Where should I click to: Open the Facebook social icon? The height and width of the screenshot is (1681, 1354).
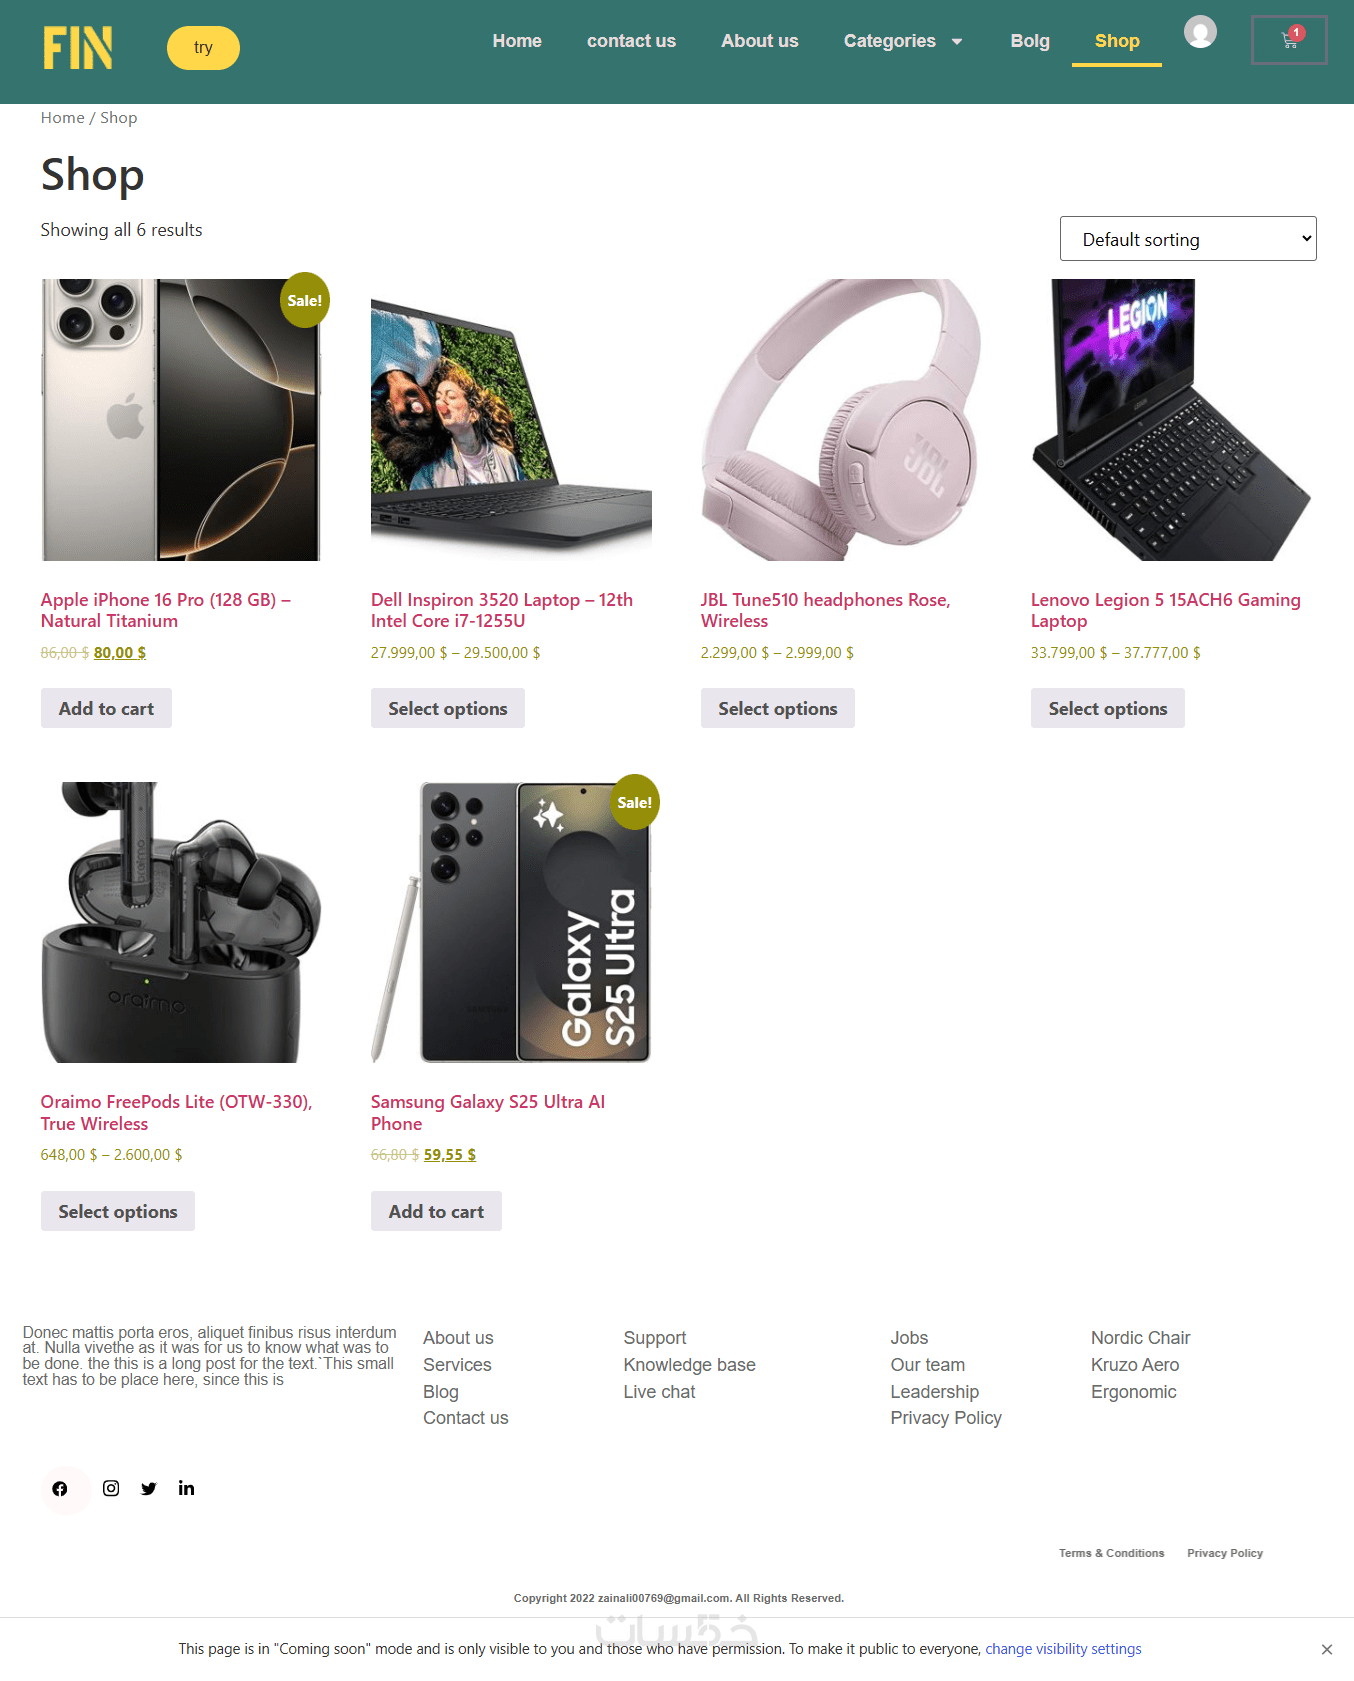[x=60, y=1489]
